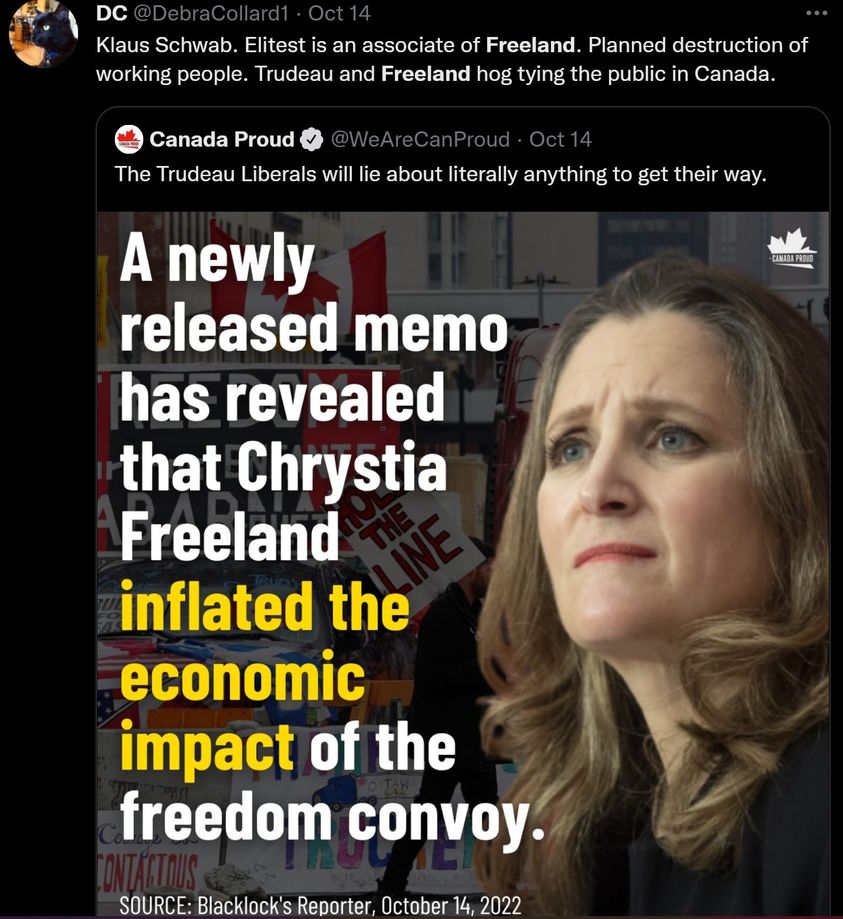Screen dimensions: 843x919
Task: Open the Freeland memo image
Action: coord(463,563)
